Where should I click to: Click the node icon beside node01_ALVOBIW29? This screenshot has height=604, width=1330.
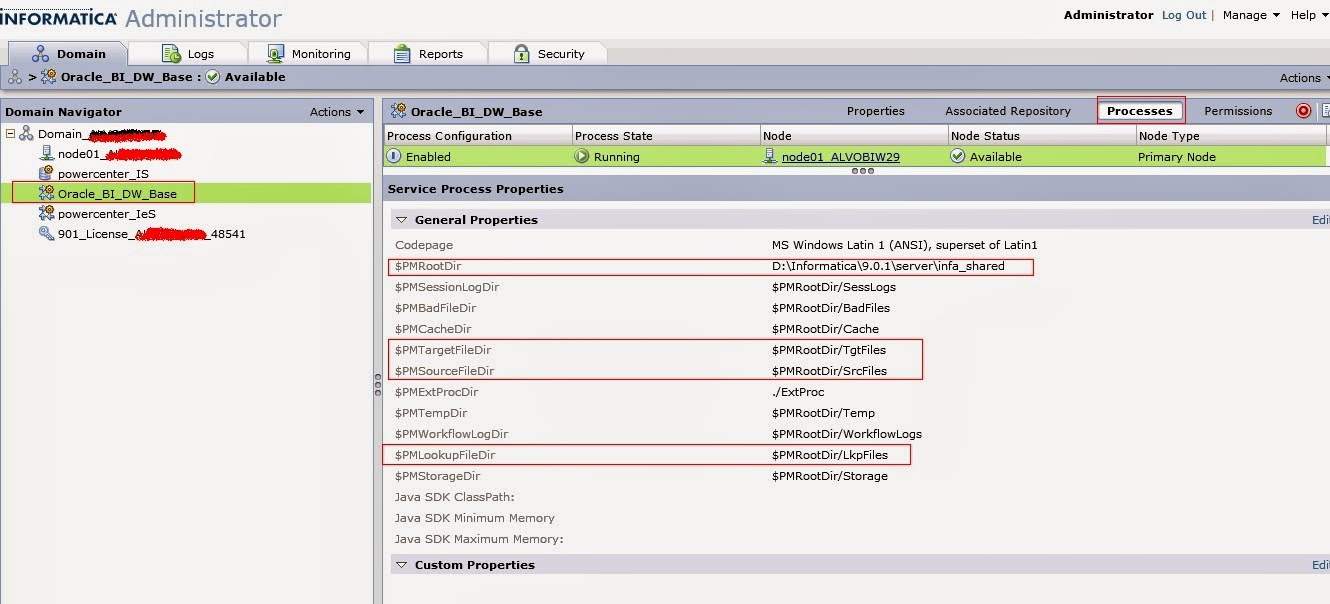[x=770, y=156]
